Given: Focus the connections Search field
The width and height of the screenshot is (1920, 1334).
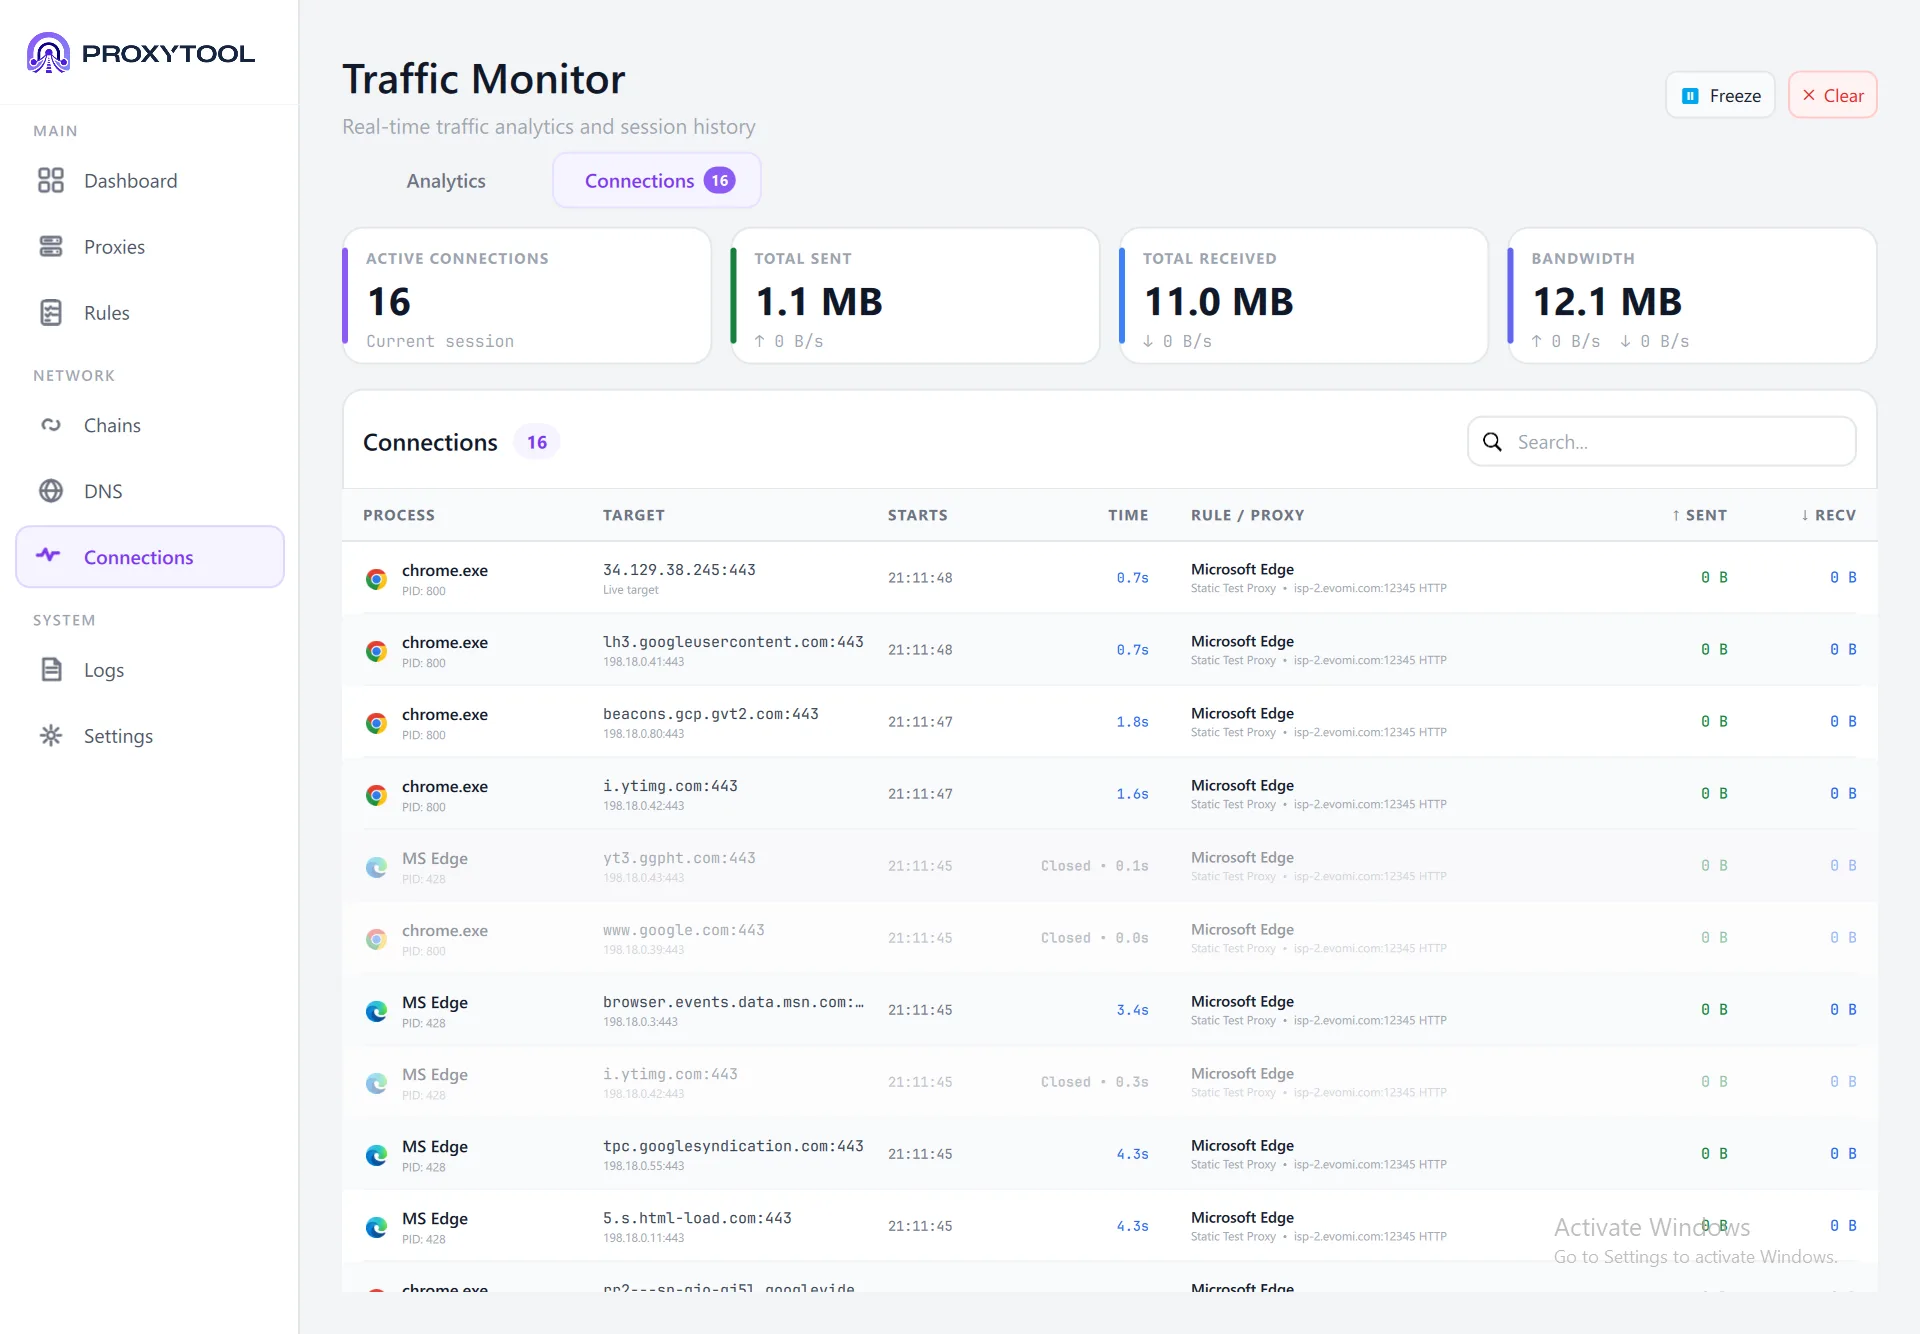Looking at the screenshot, I should (1661, 442).
